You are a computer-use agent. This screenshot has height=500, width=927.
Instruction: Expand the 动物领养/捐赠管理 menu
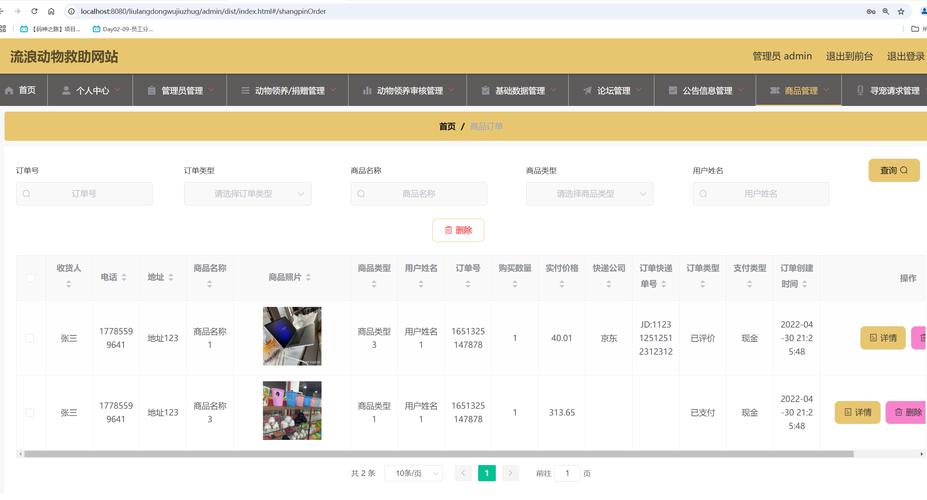click(x=288, y=90)
